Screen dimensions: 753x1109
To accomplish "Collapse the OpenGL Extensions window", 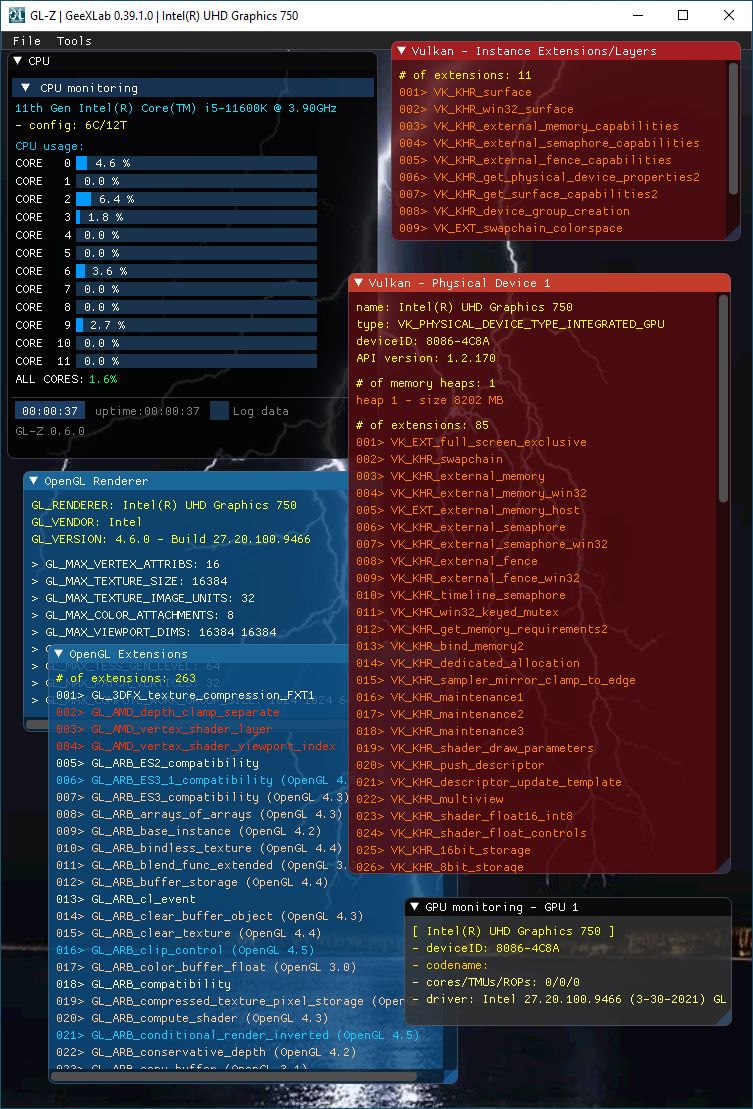I will [x=59, y=654].
